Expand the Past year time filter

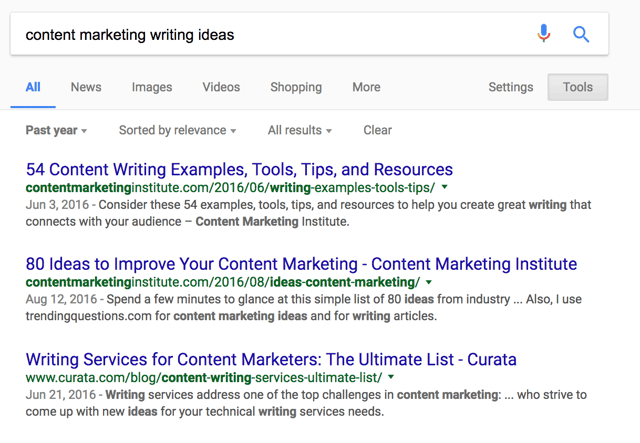point(56,130)
